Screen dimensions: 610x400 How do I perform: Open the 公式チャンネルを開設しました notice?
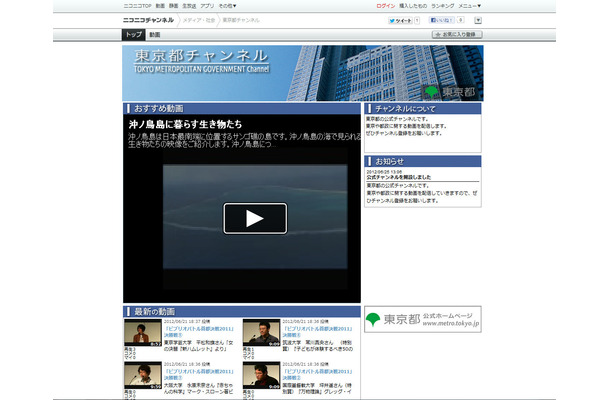pyautogui.click(x=399, y=177)
